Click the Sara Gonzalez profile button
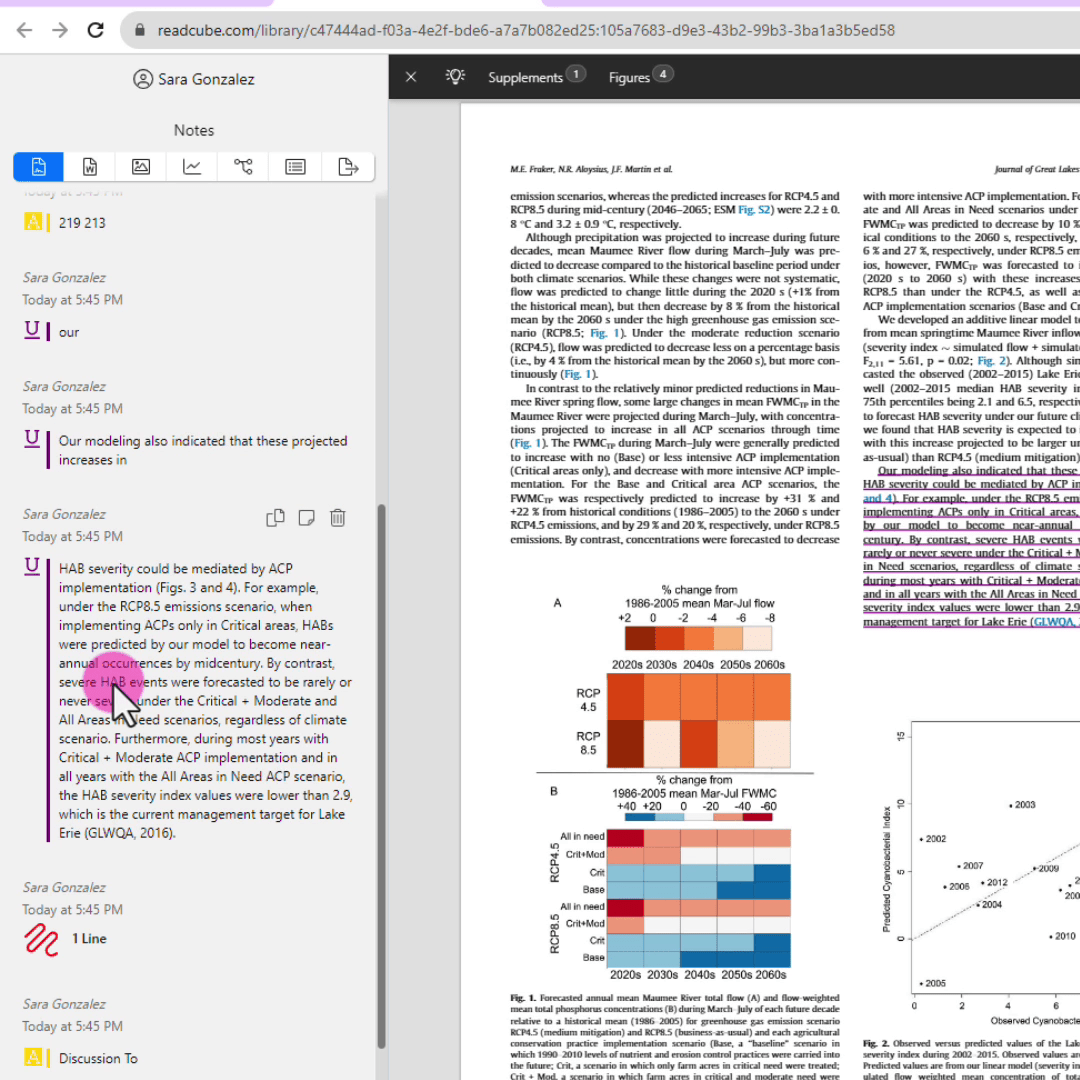 (x=194, y=79)
